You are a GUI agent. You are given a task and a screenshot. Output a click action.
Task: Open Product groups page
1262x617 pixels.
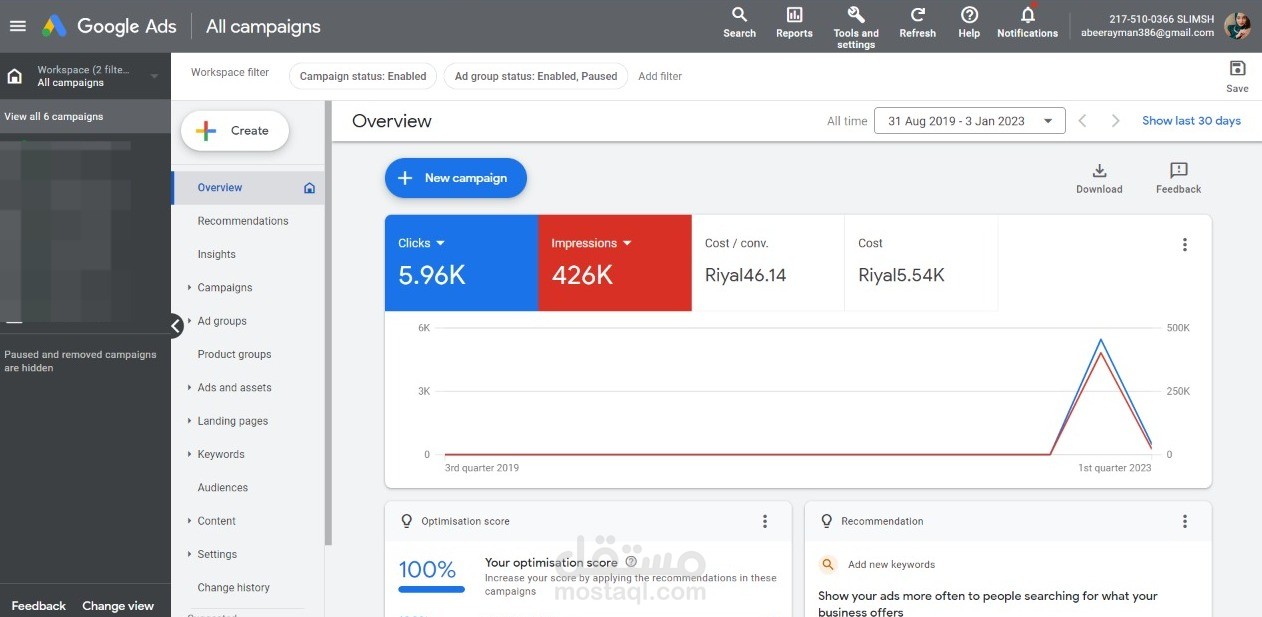tap(234, 354)
